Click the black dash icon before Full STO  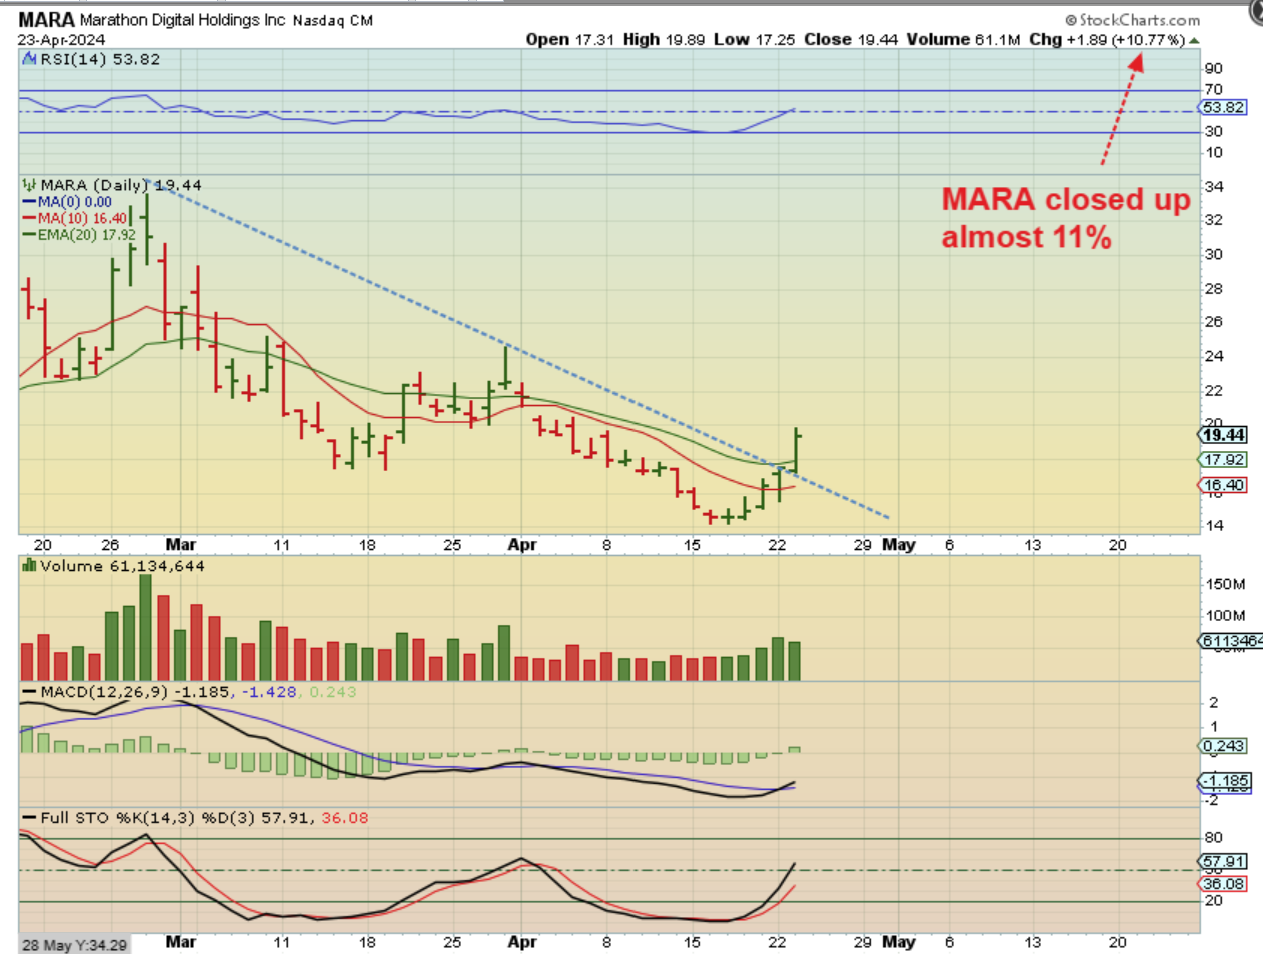tap(29, 818)
